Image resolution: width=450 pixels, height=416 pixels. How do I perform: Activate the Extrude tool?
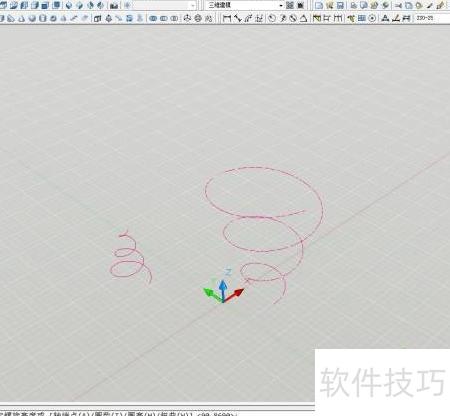97,18
